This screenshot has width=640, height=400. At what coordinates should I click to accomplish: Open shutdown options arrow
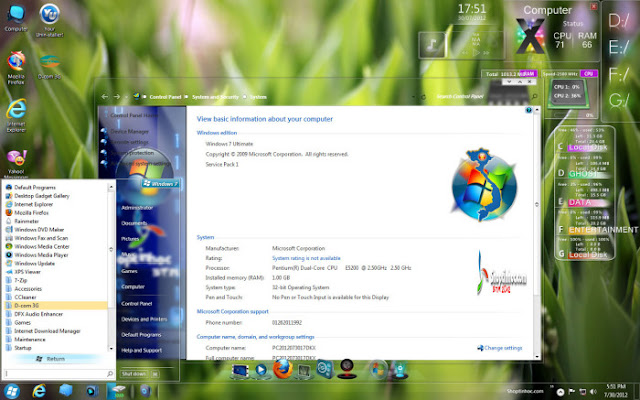click(x=155, y=374)
